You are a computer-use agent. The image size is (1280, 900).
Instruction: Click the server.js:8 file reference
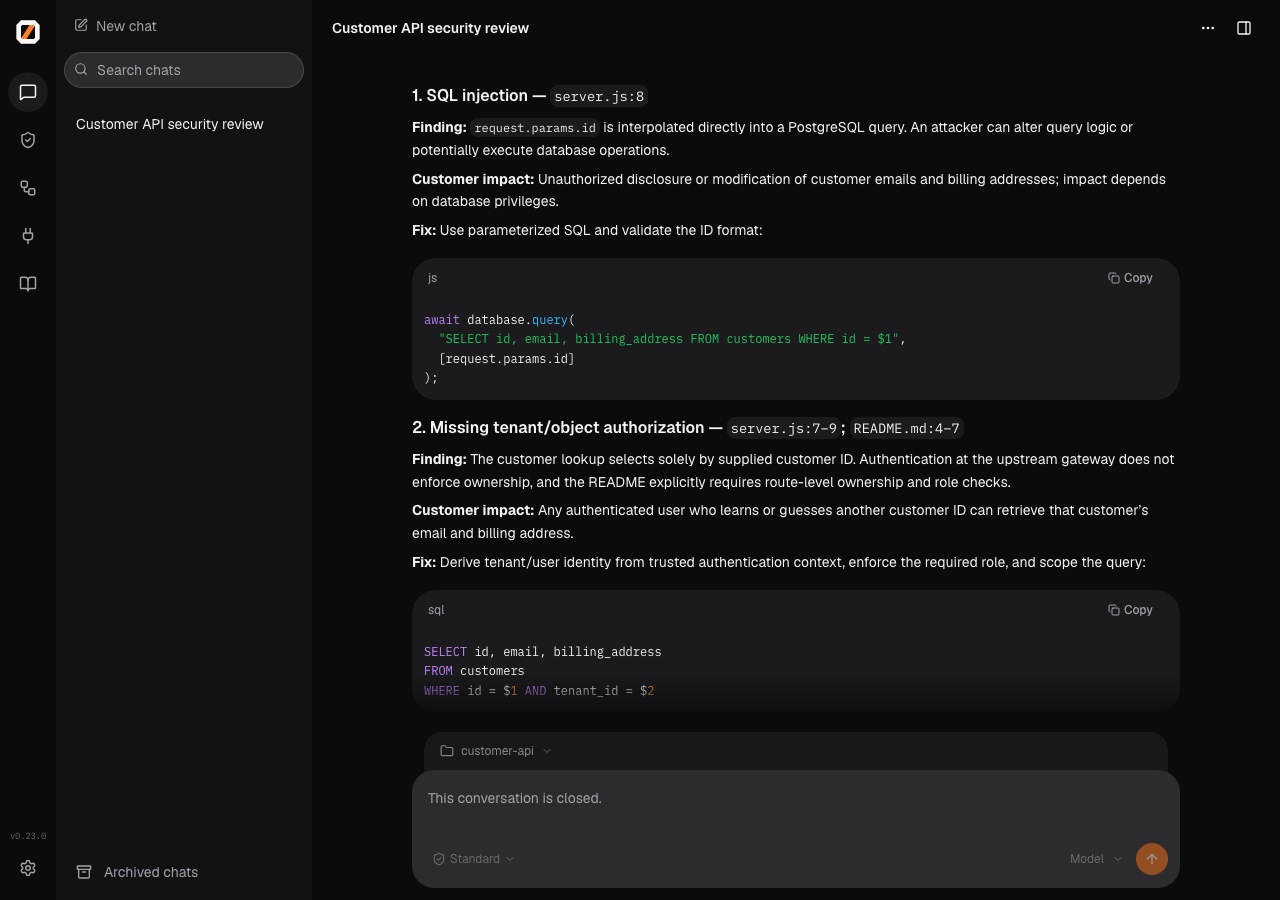[599, 97]
